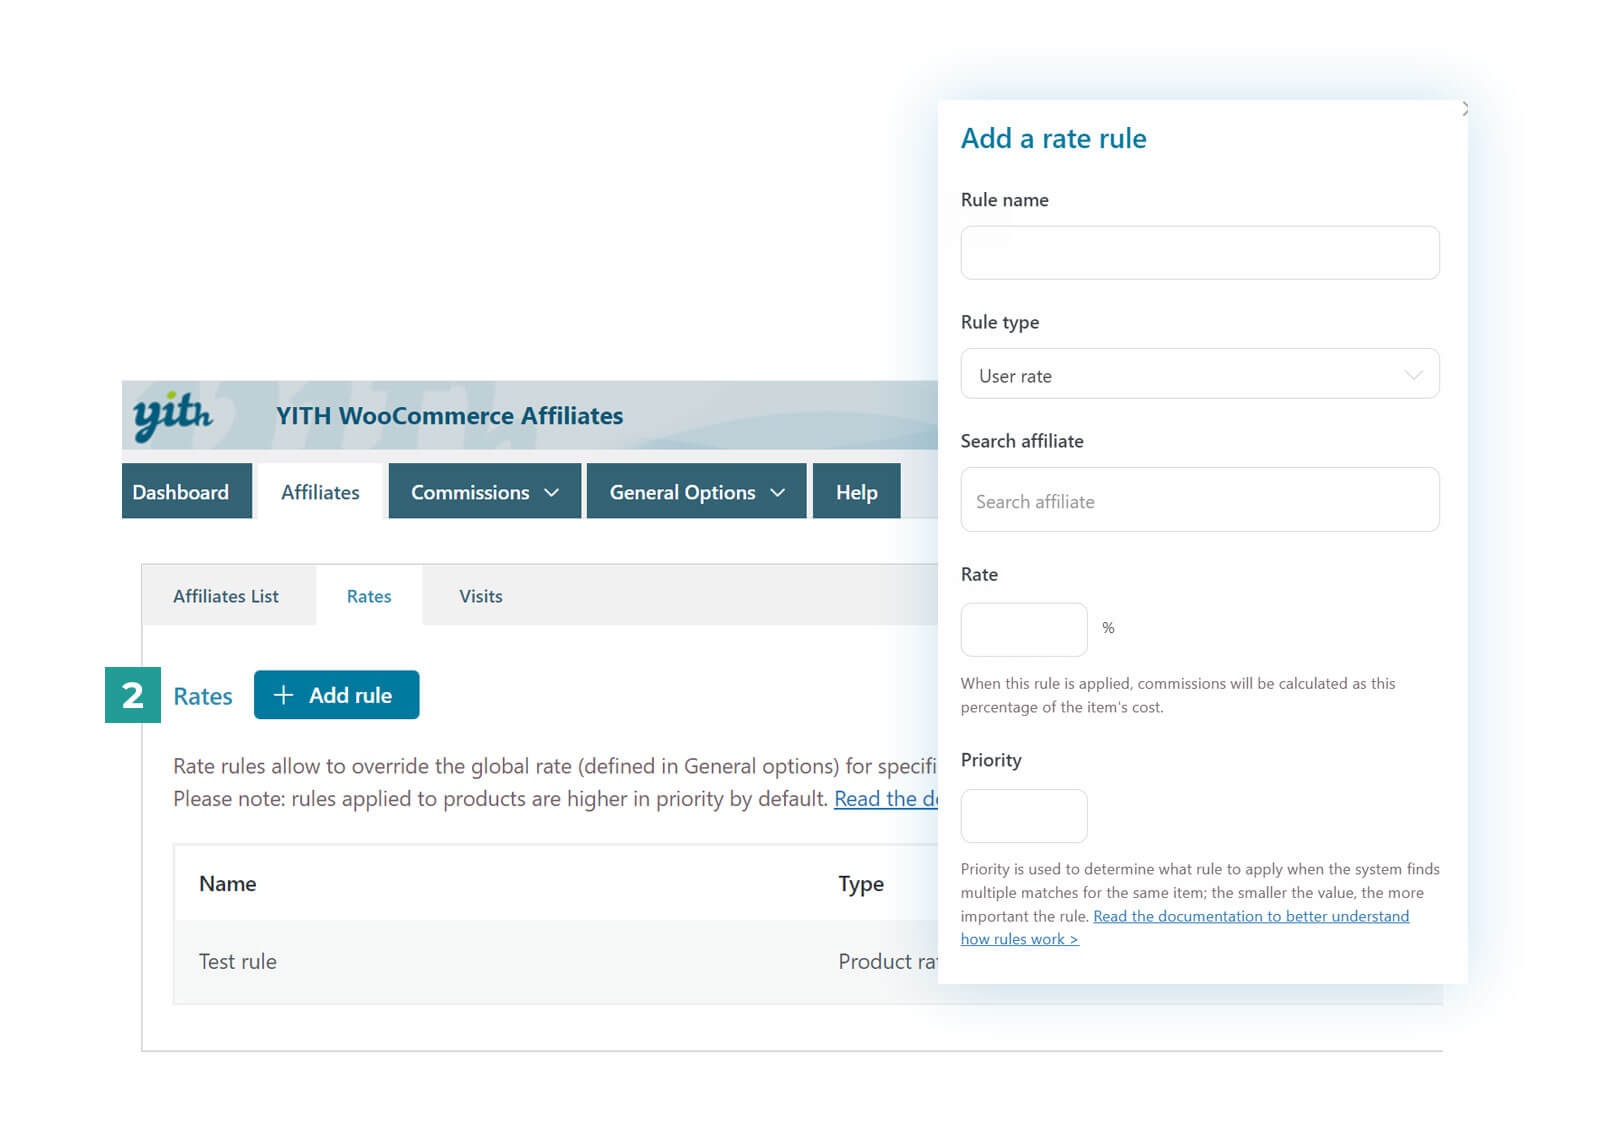Select the Affiliates main tab
This screenshot has width=1600, height=1147.
[320, 491]
